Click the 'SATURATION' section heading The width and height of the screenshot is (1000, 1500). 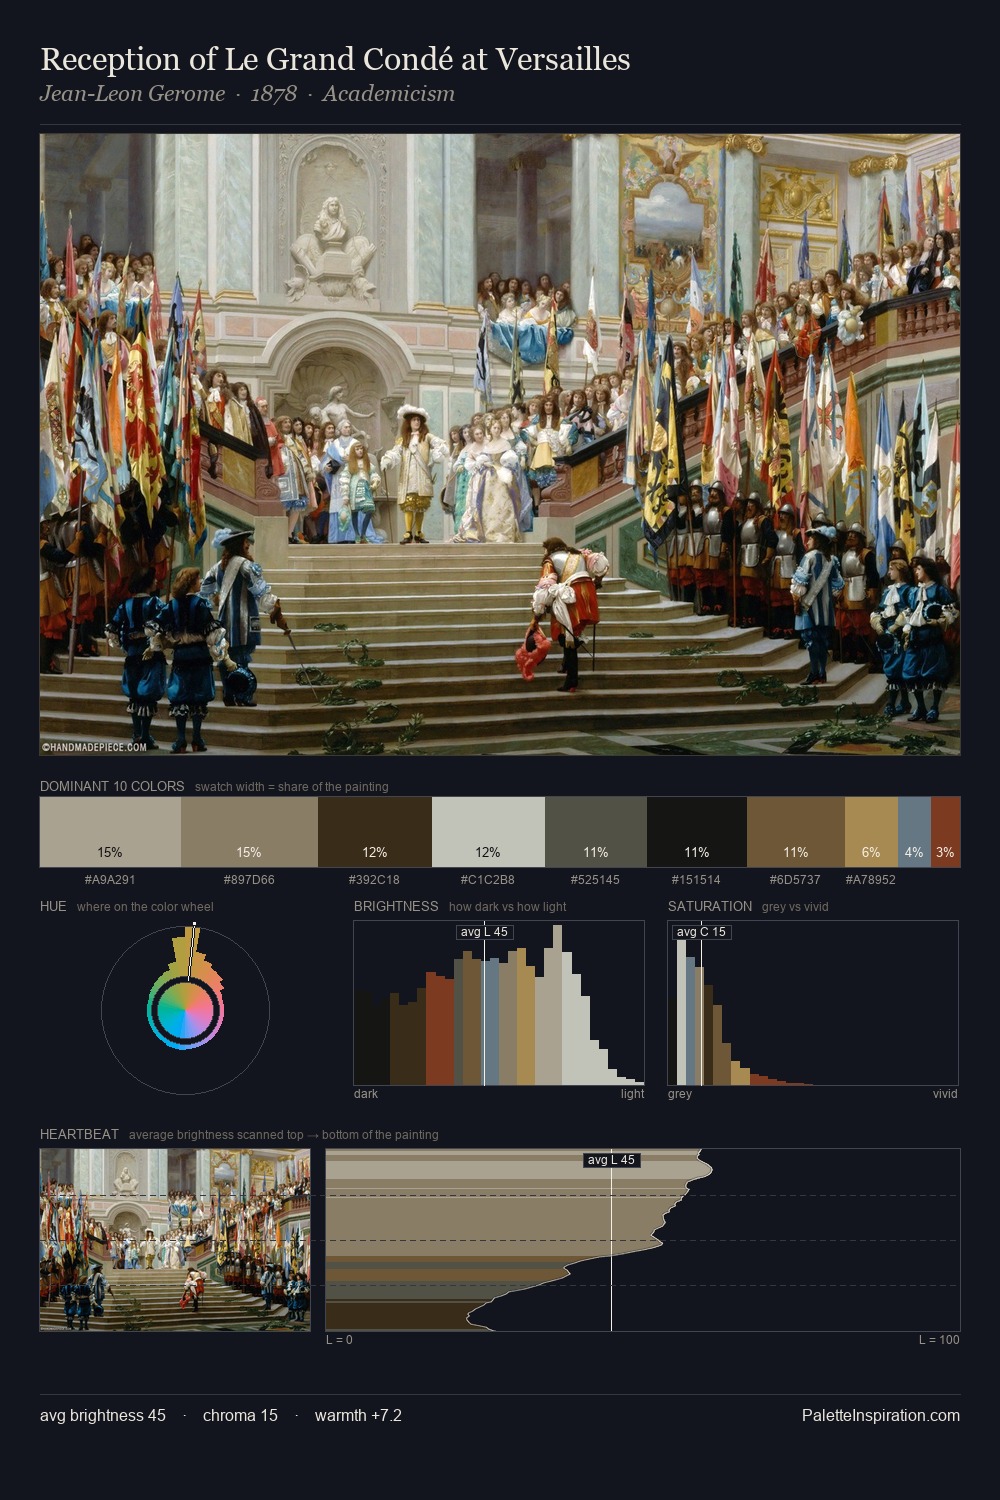click(710, 906)
